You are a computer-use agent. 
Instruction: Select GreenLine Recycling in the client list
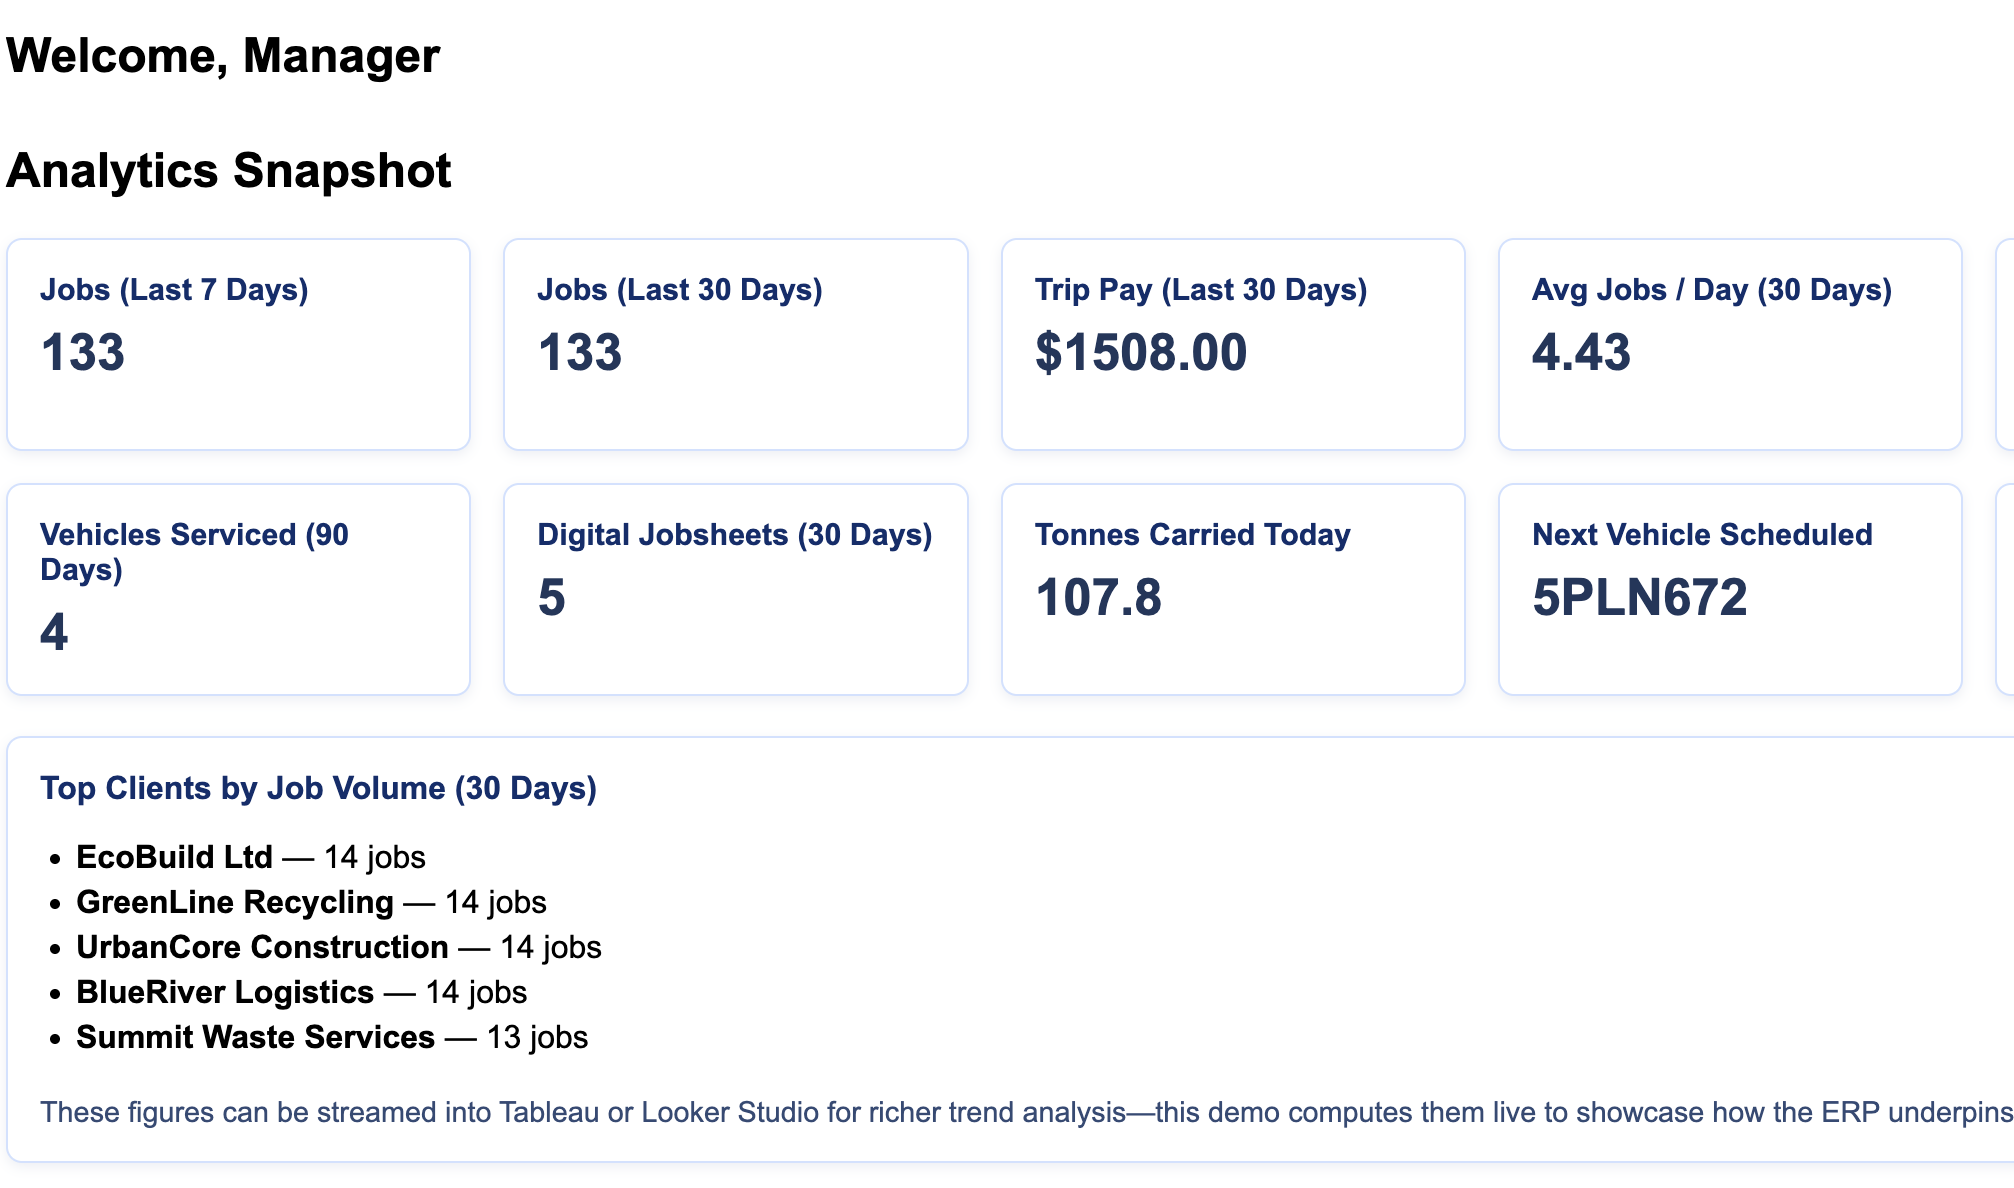click(x=235, y=902)
